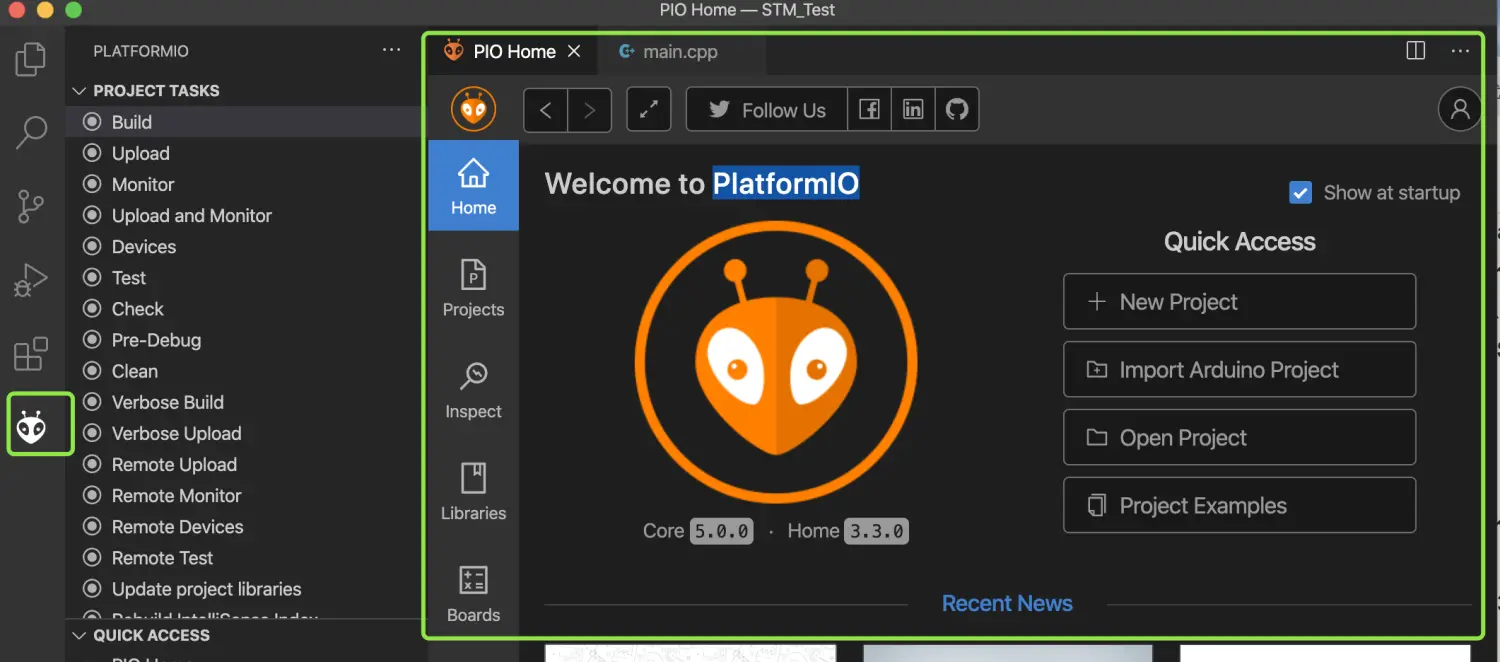Open the Extensions view
1500x662 pixels.
coord(31,354)
